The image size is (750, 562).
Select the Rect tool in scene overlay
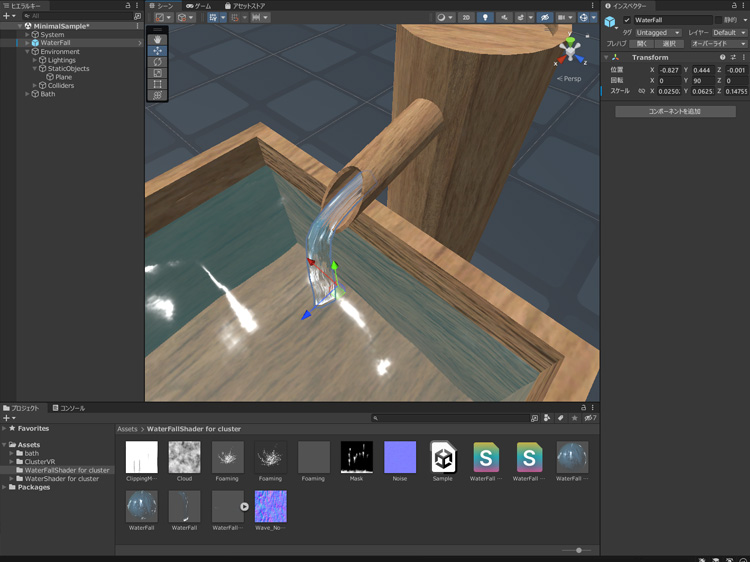coord(158,84)
